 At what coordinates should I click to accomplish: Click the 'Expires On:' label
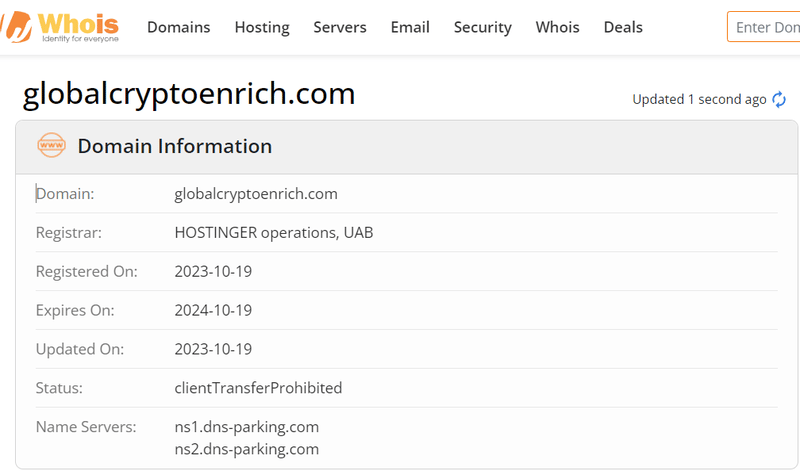point(75,310)
